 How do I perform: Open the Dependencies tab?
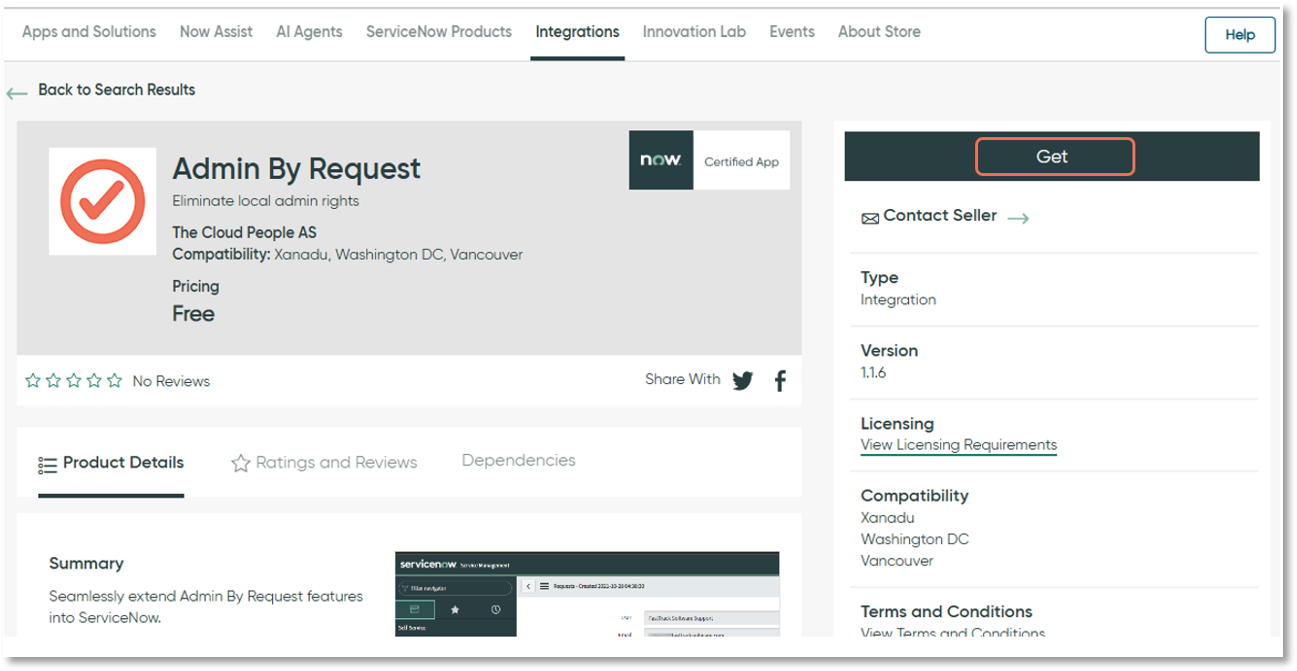(518, 461)
